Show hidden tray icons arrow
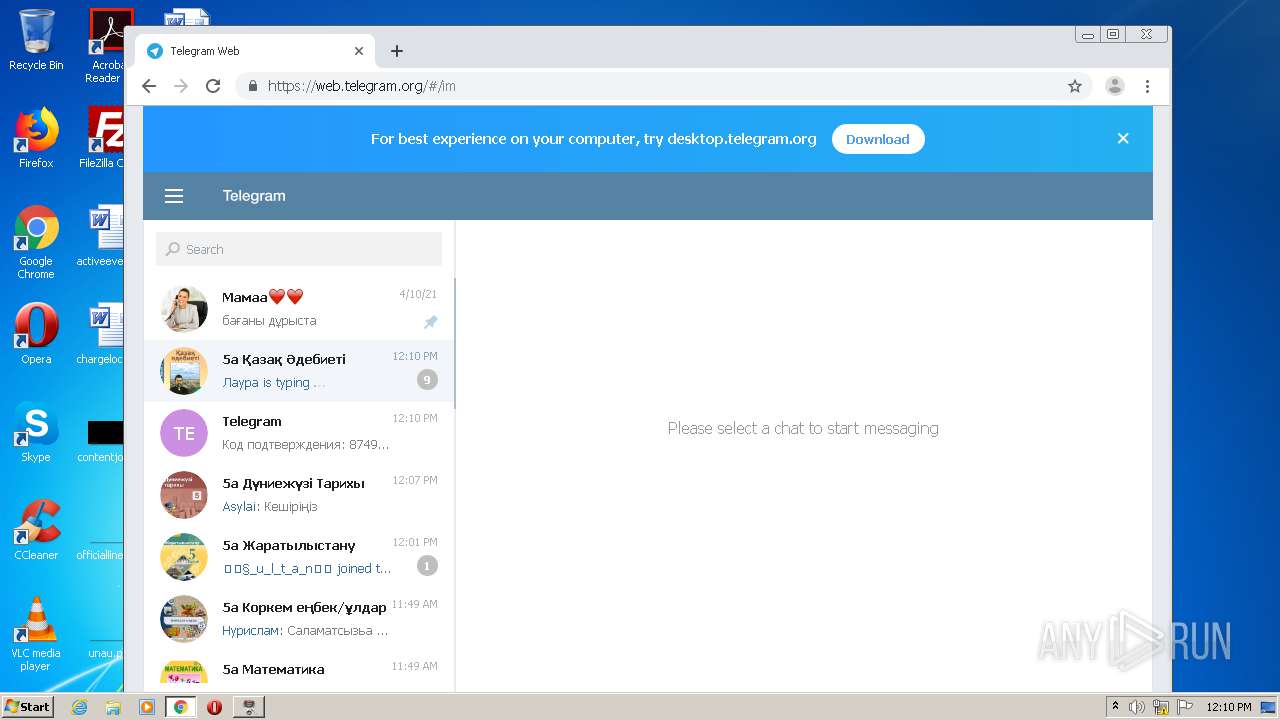The image size is (1280, 720). pyautogui.click(x=1115, y=707)
